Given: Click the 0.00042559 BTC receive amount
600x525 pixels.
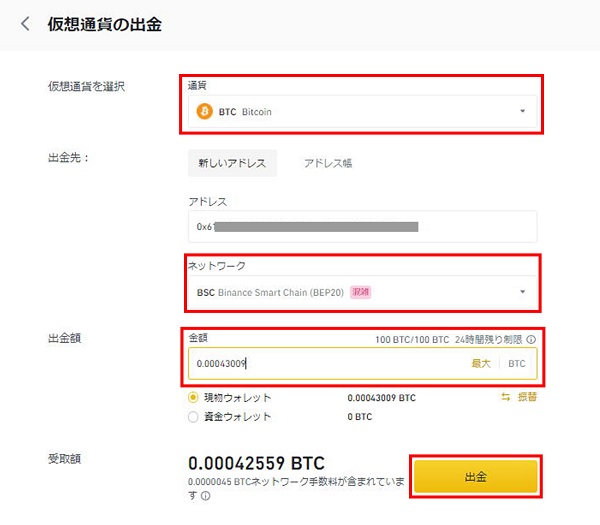Looking at the screenshot, I should click(x=256, y=463).
